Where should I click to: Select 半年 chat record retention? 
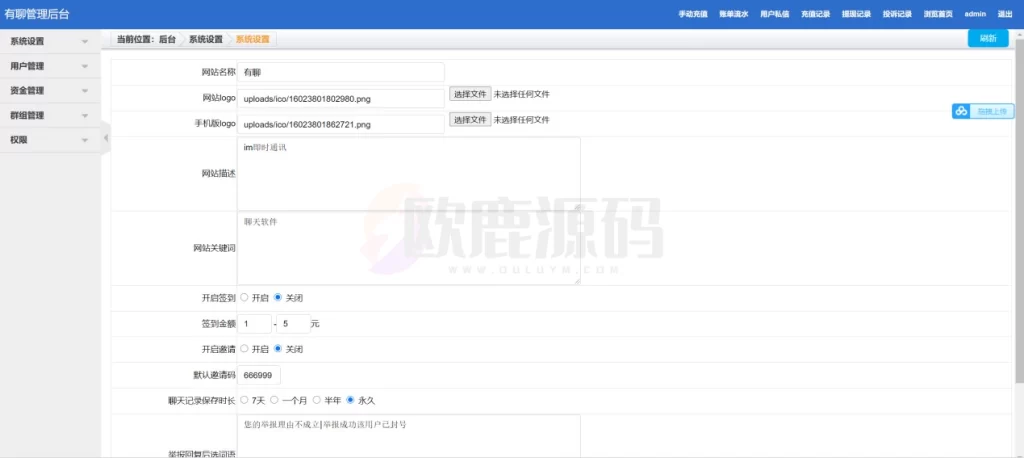(317, 400)
